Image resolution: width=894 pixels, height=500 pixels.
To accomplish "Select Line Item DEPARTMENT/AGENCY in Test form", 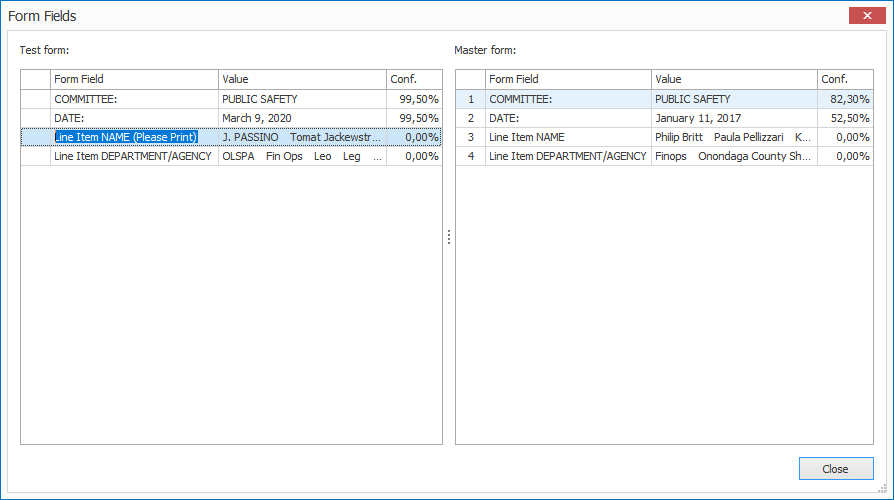I will pos(134,156).
